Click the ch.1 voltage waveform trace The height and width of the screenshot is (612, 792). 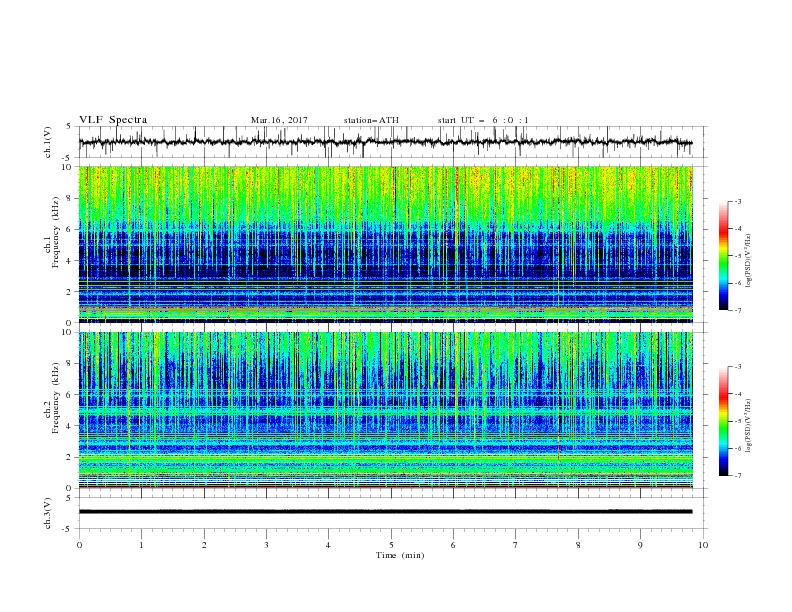(385, 142)
